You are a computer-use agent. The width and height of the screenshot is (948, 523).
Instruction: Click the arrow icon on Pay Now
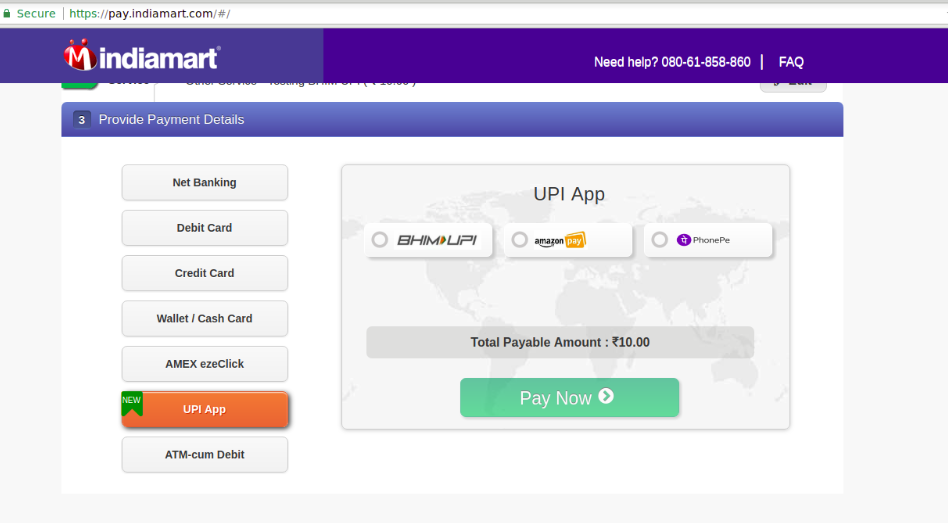pyautogui.click(x=606, y=396)
